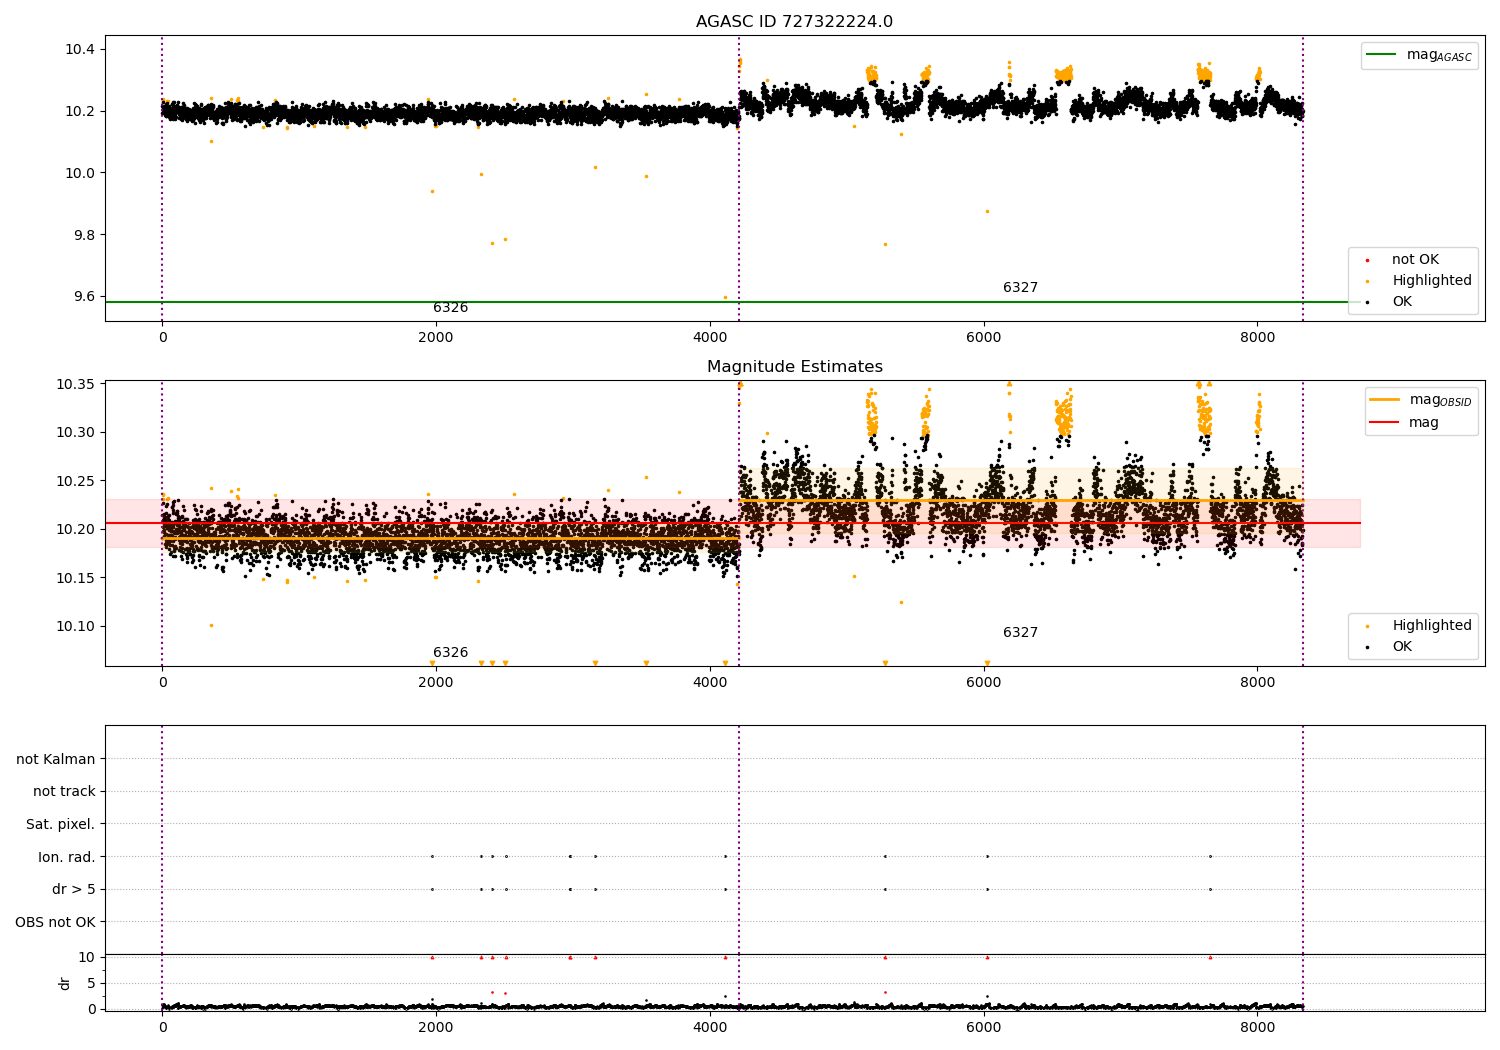Click the green line sample beside mag AGASC
This screenshot has height=1050, width=1500.
coord(1382,55)
